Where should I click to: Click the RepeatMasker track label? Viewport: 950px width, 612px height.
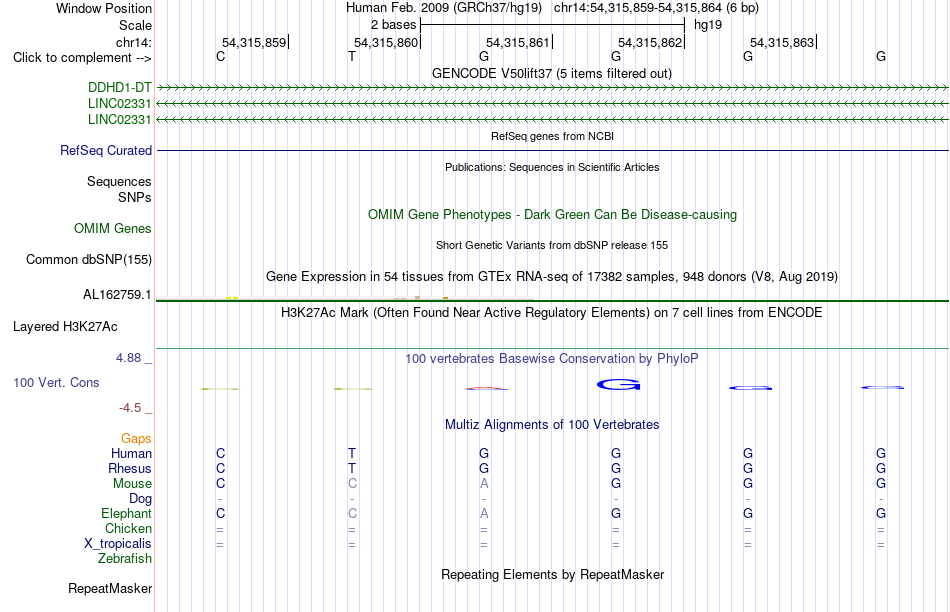coord(110,588)
